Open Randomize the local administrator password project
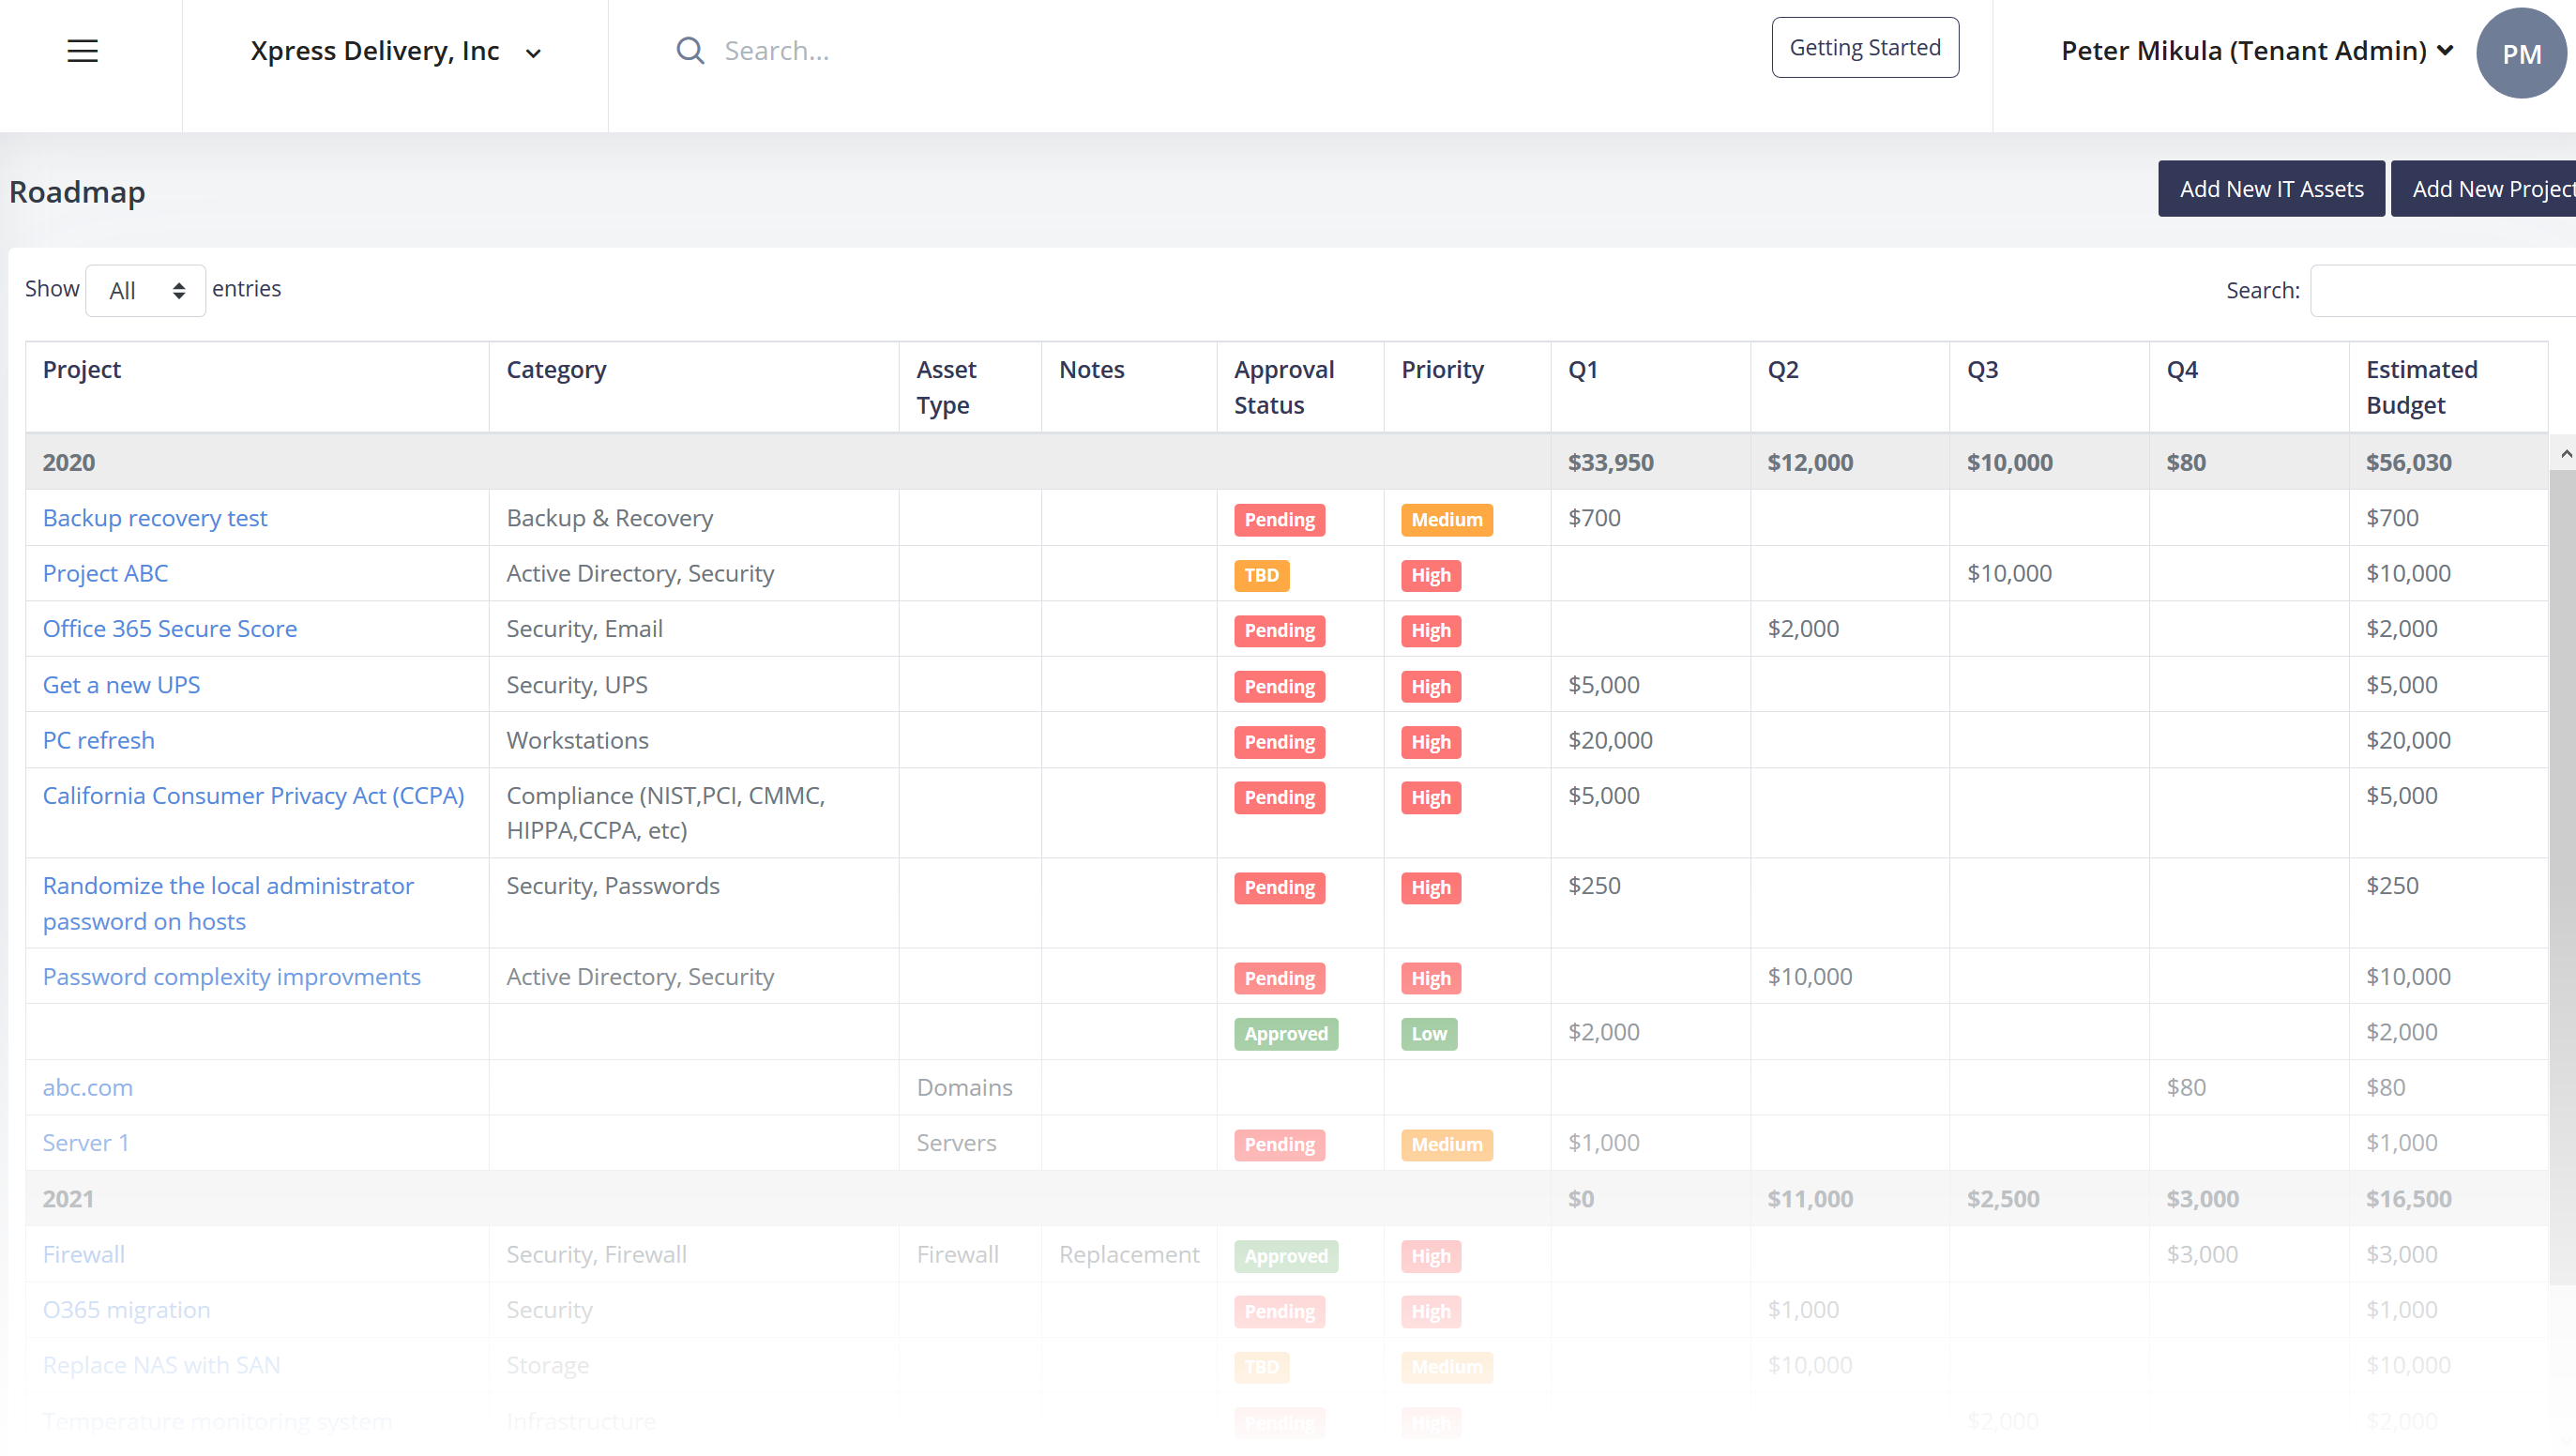 click(228, 903)
